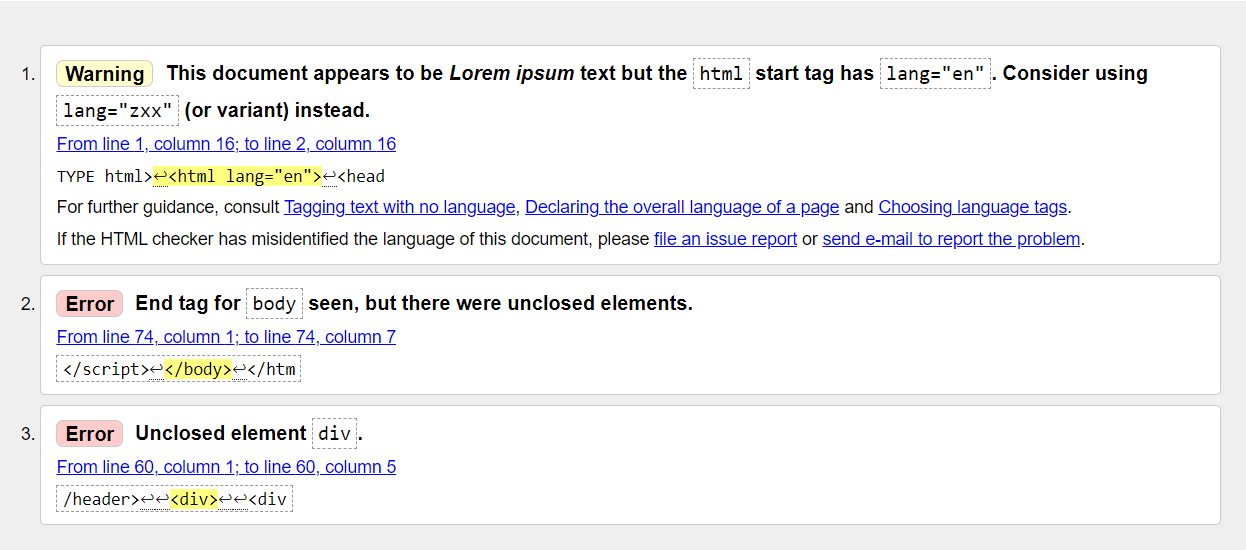Click the Error badge for body end tag
Screen dimensions: 1246x550
coord(90,304)
